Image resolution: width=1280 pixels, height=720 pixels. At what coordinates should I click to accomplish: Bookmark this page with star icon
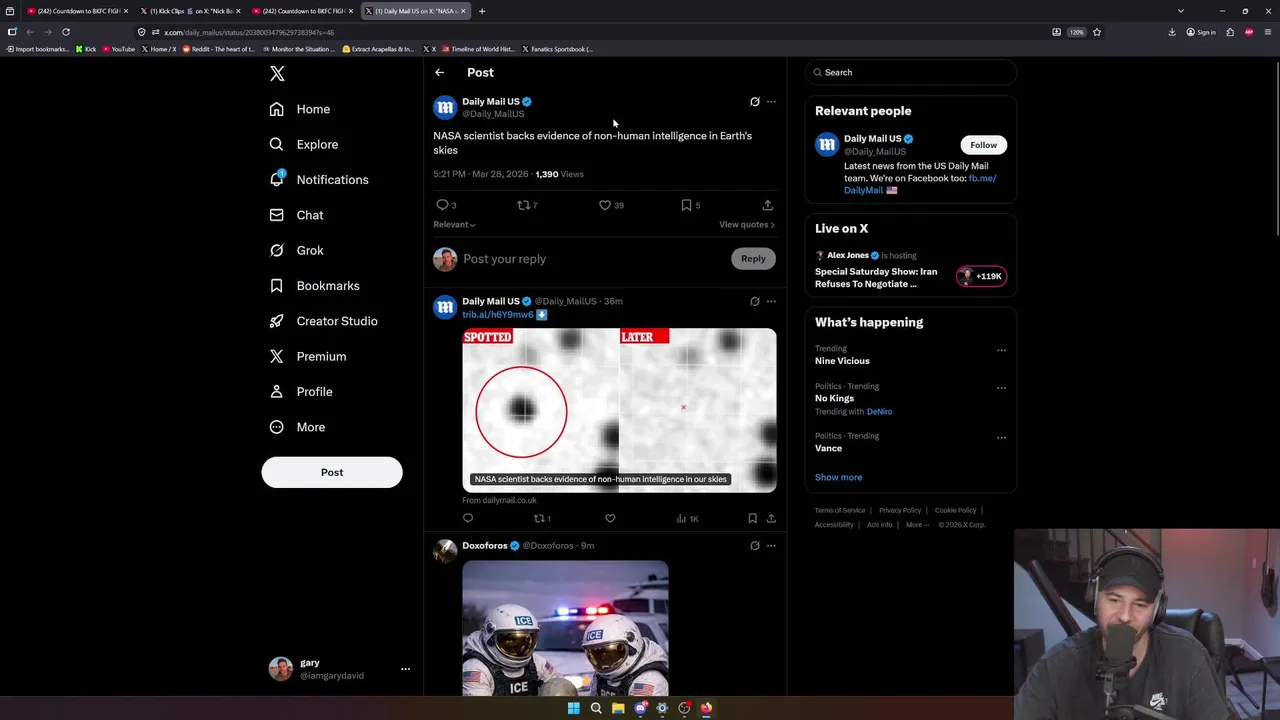[1097, 32]
